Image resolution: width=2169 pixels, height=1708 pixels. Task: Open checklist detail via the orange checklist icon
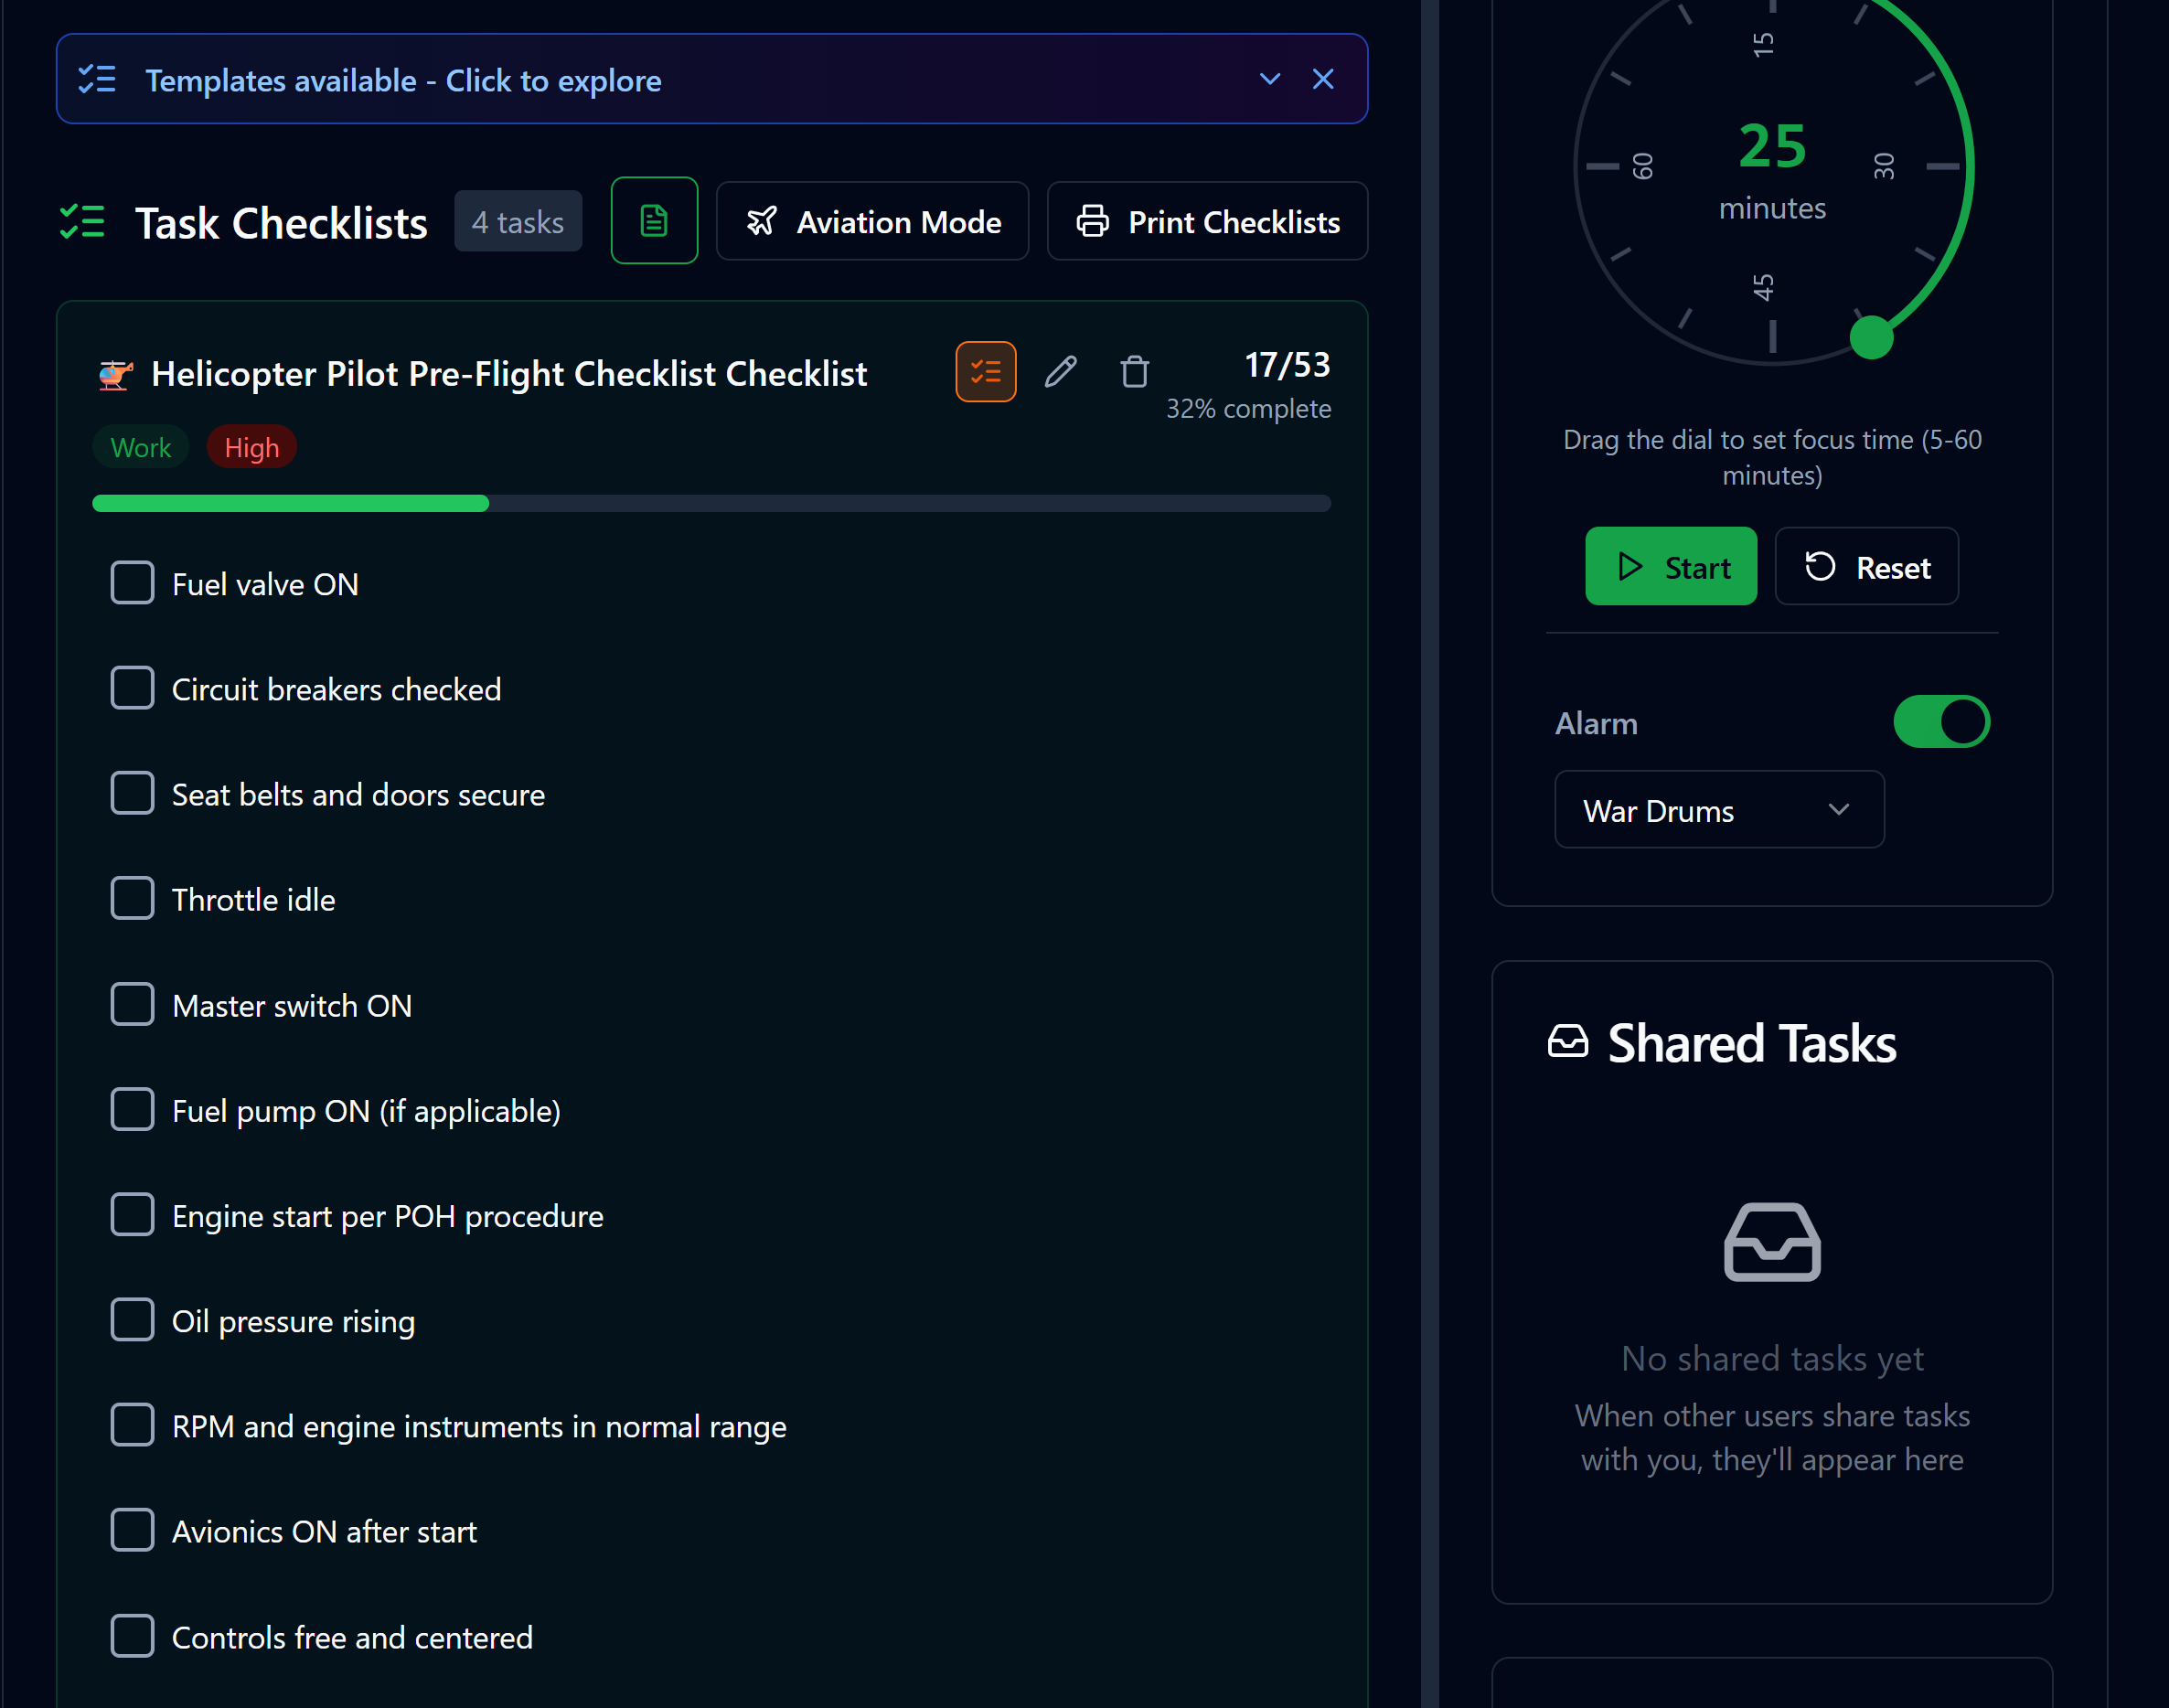pos(986,371)
